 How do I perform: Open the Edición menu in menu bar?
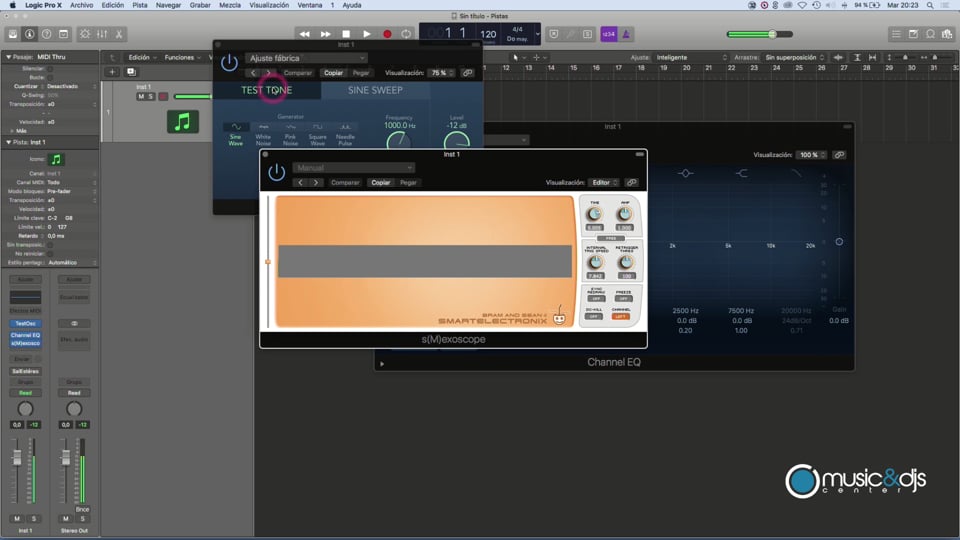(x=112, y=5)
